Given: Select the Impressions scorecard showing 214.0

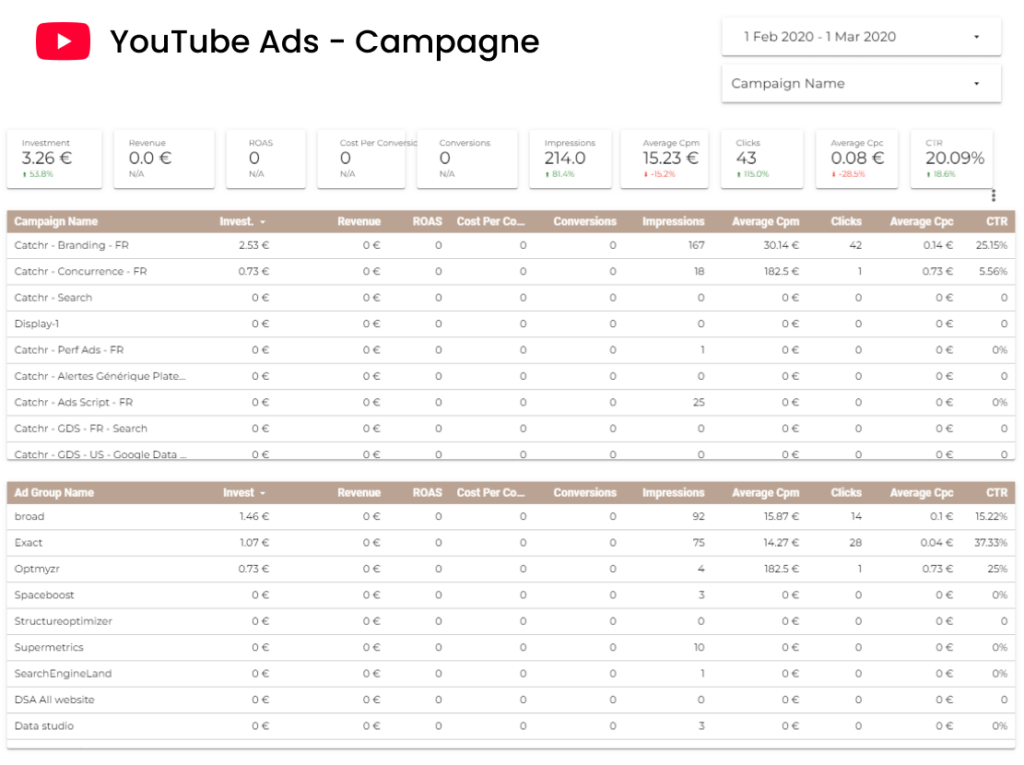Looking at the screenshot, I should pos(566,158).
